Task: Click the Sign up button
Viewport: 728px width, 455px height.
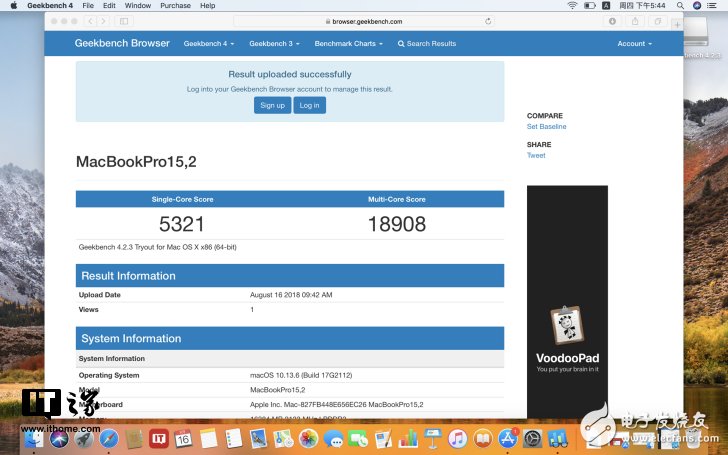Action: 272,105
